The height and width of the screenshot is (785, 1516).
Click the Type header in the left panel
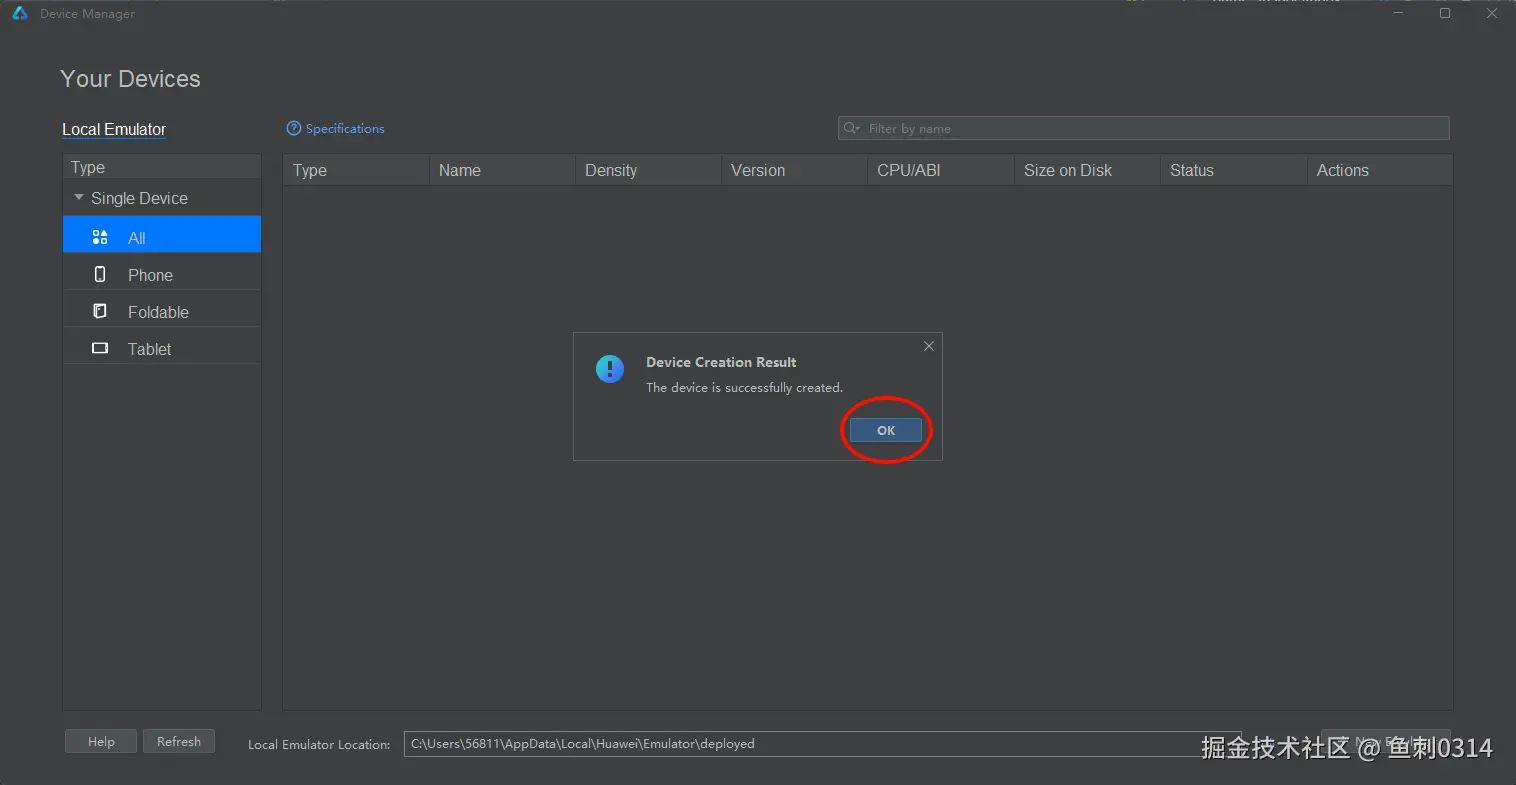pos(162,167)
